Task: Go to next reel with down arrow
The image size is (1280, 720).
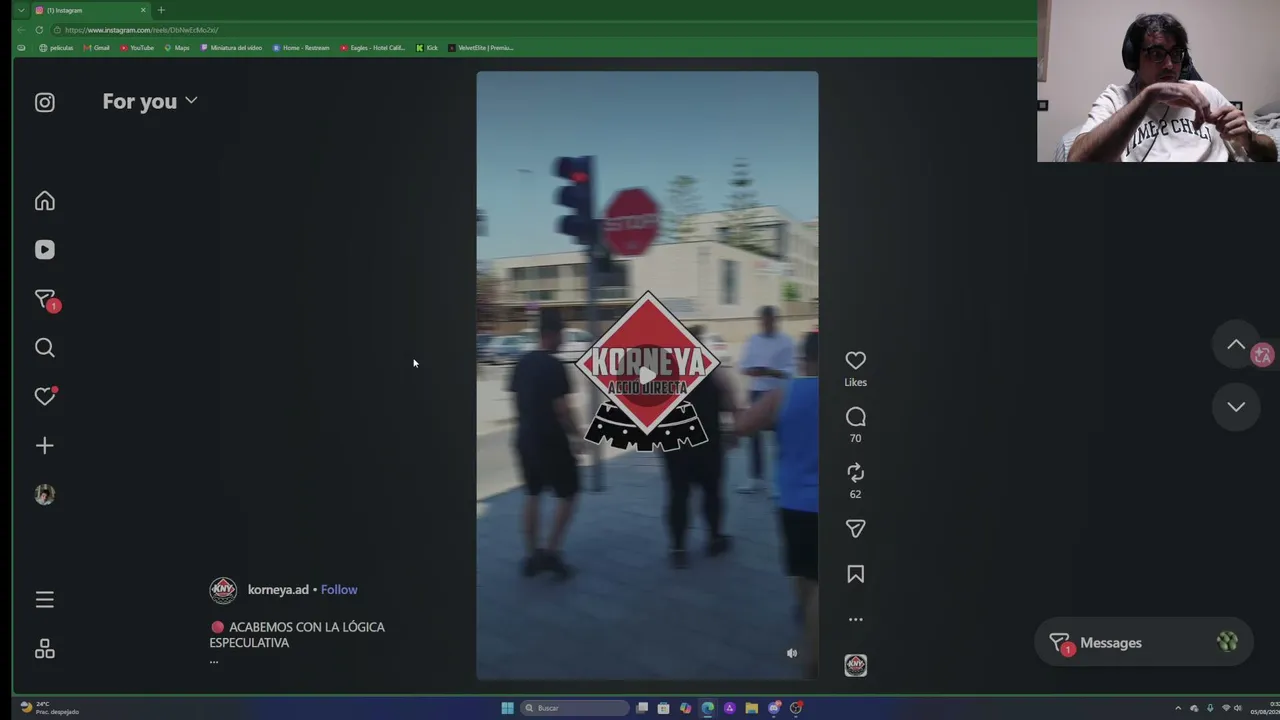Action: click(1236, 407)
